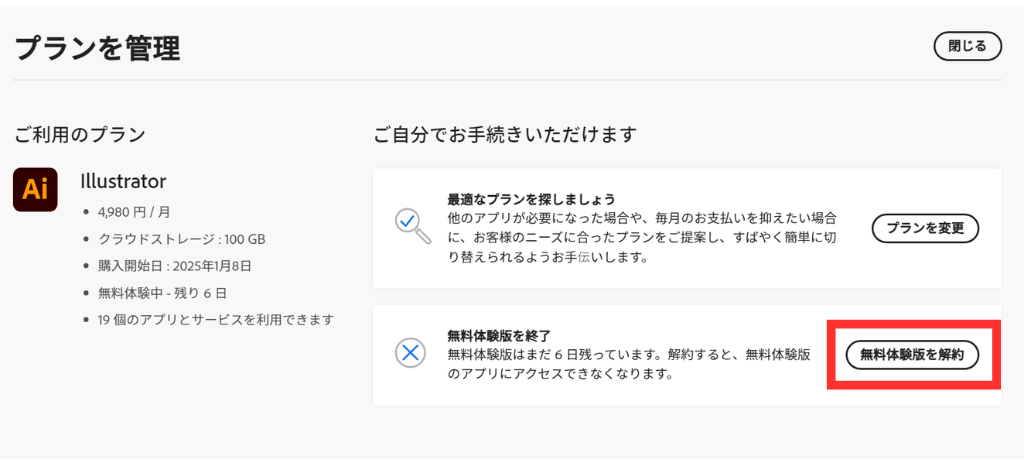This screenshot has height=463, width=1024.
Task: Click the trial cancellation warning description
Action: pos(628,365)
